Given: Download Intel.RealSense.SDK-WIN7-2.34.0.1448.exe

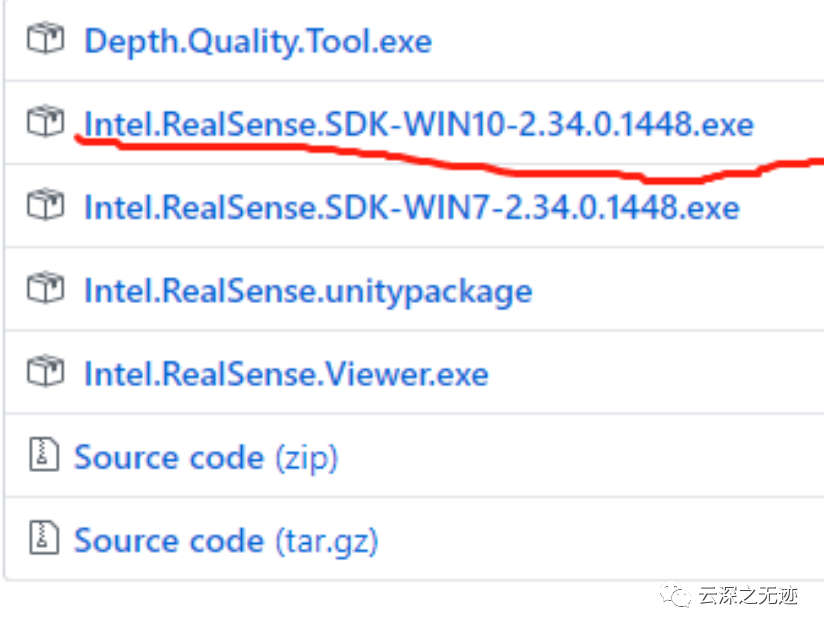Looking at the screenshot, I should coord(411,208).
